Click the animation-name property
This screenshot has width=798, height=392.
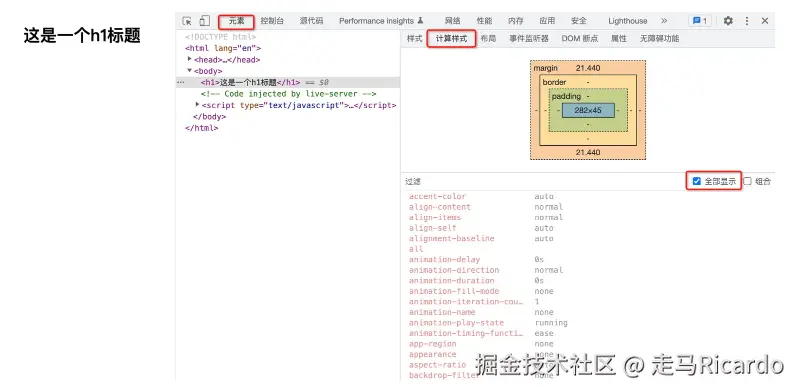pyautogui.click(x=442, y=312)
